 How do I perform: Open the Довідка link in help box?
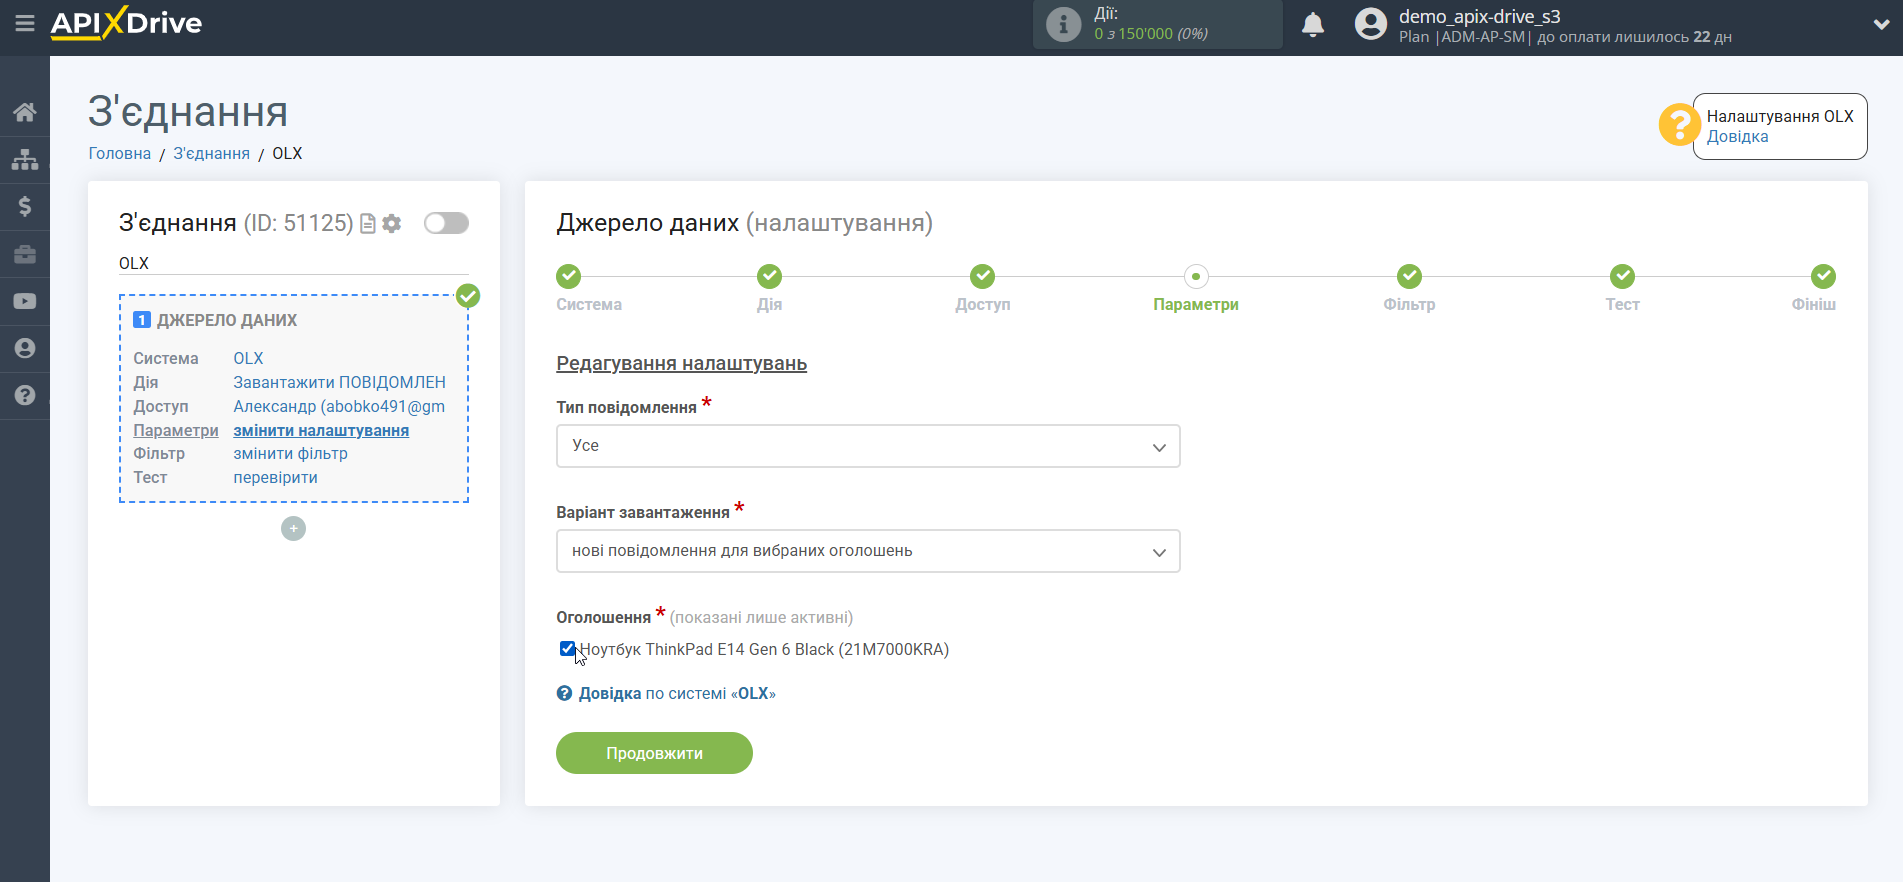(1737, 137)
